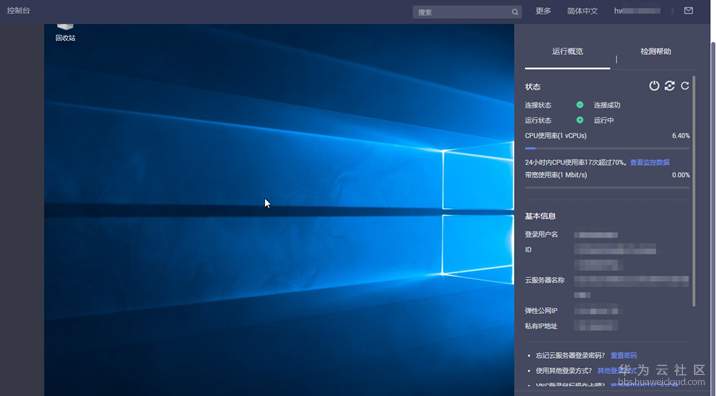Click the restart server icon beside power
This screenshot has width=716, height=396.
669,86
